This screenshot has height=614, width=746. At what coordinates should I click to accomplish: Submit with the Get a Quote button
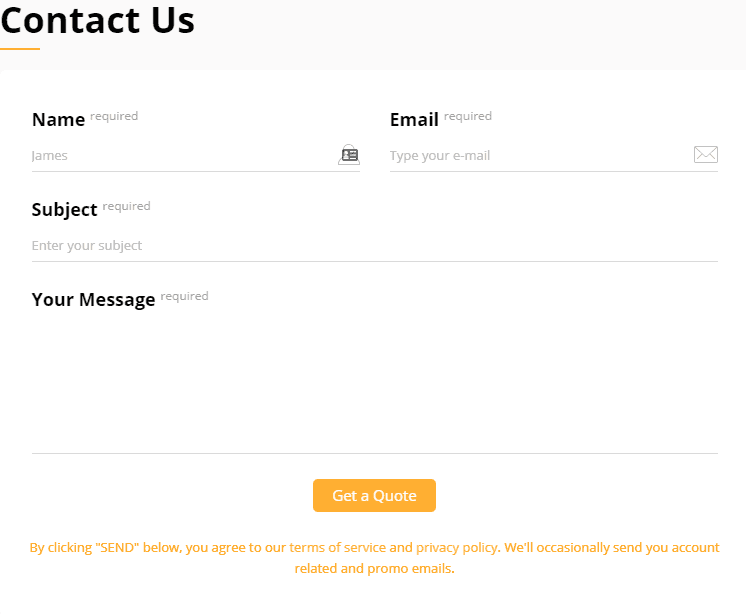(x=374, y=496)
